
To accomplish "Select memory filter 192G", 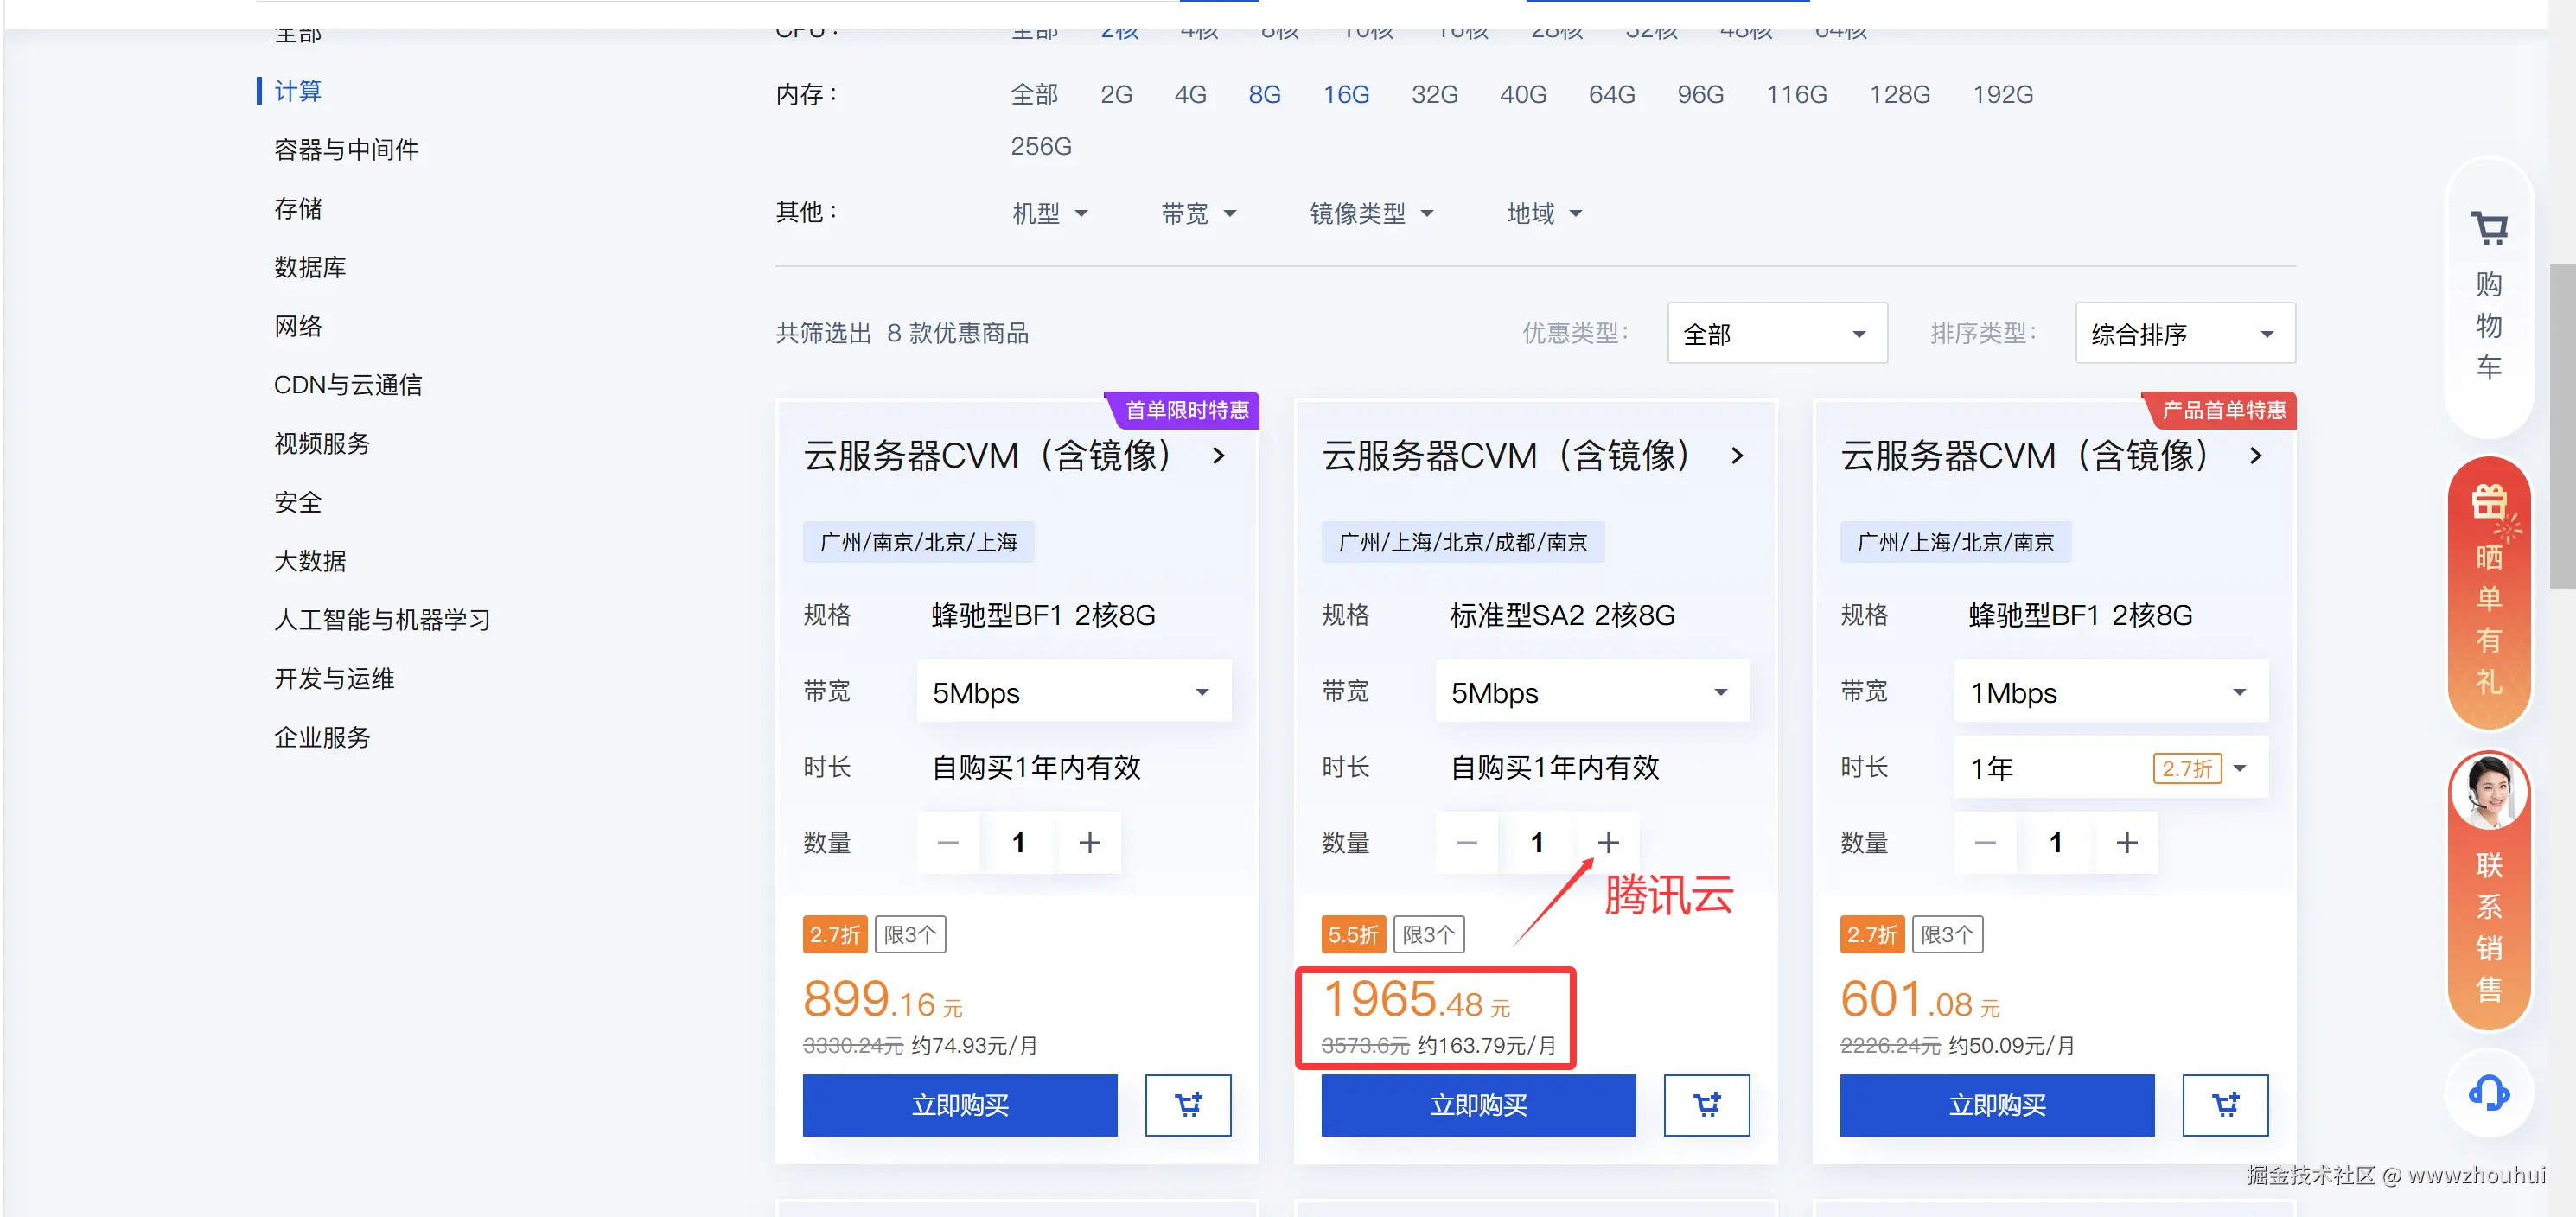I will click(2002, 94).
